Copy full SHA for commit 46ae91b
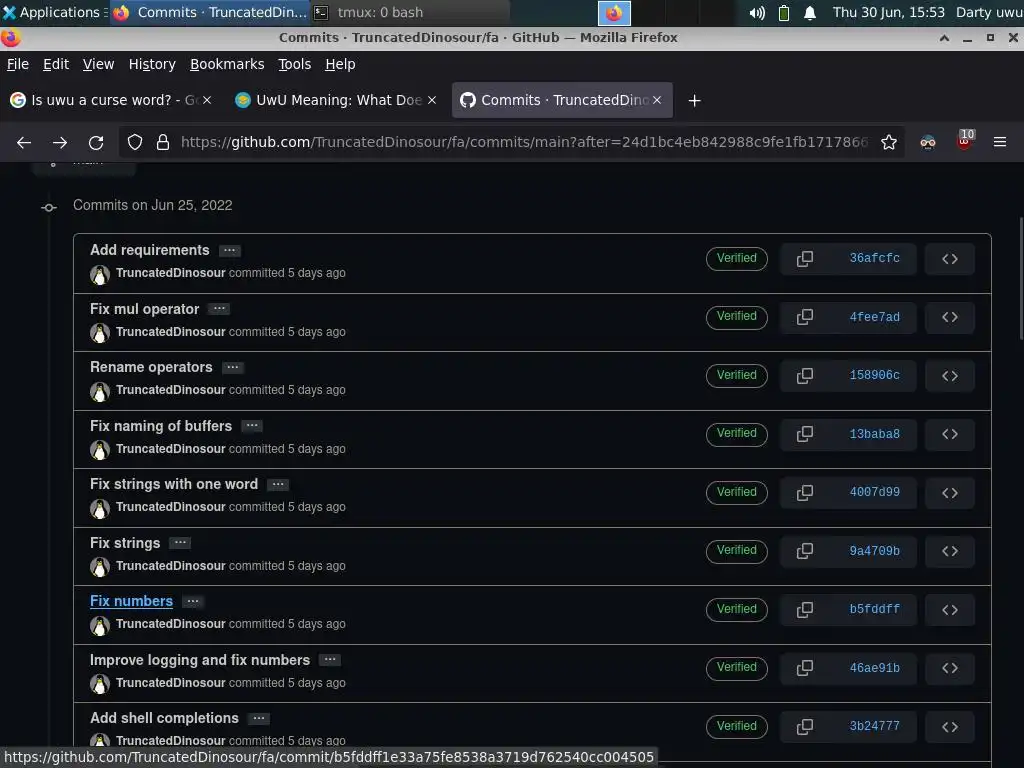 click(805, 667)
